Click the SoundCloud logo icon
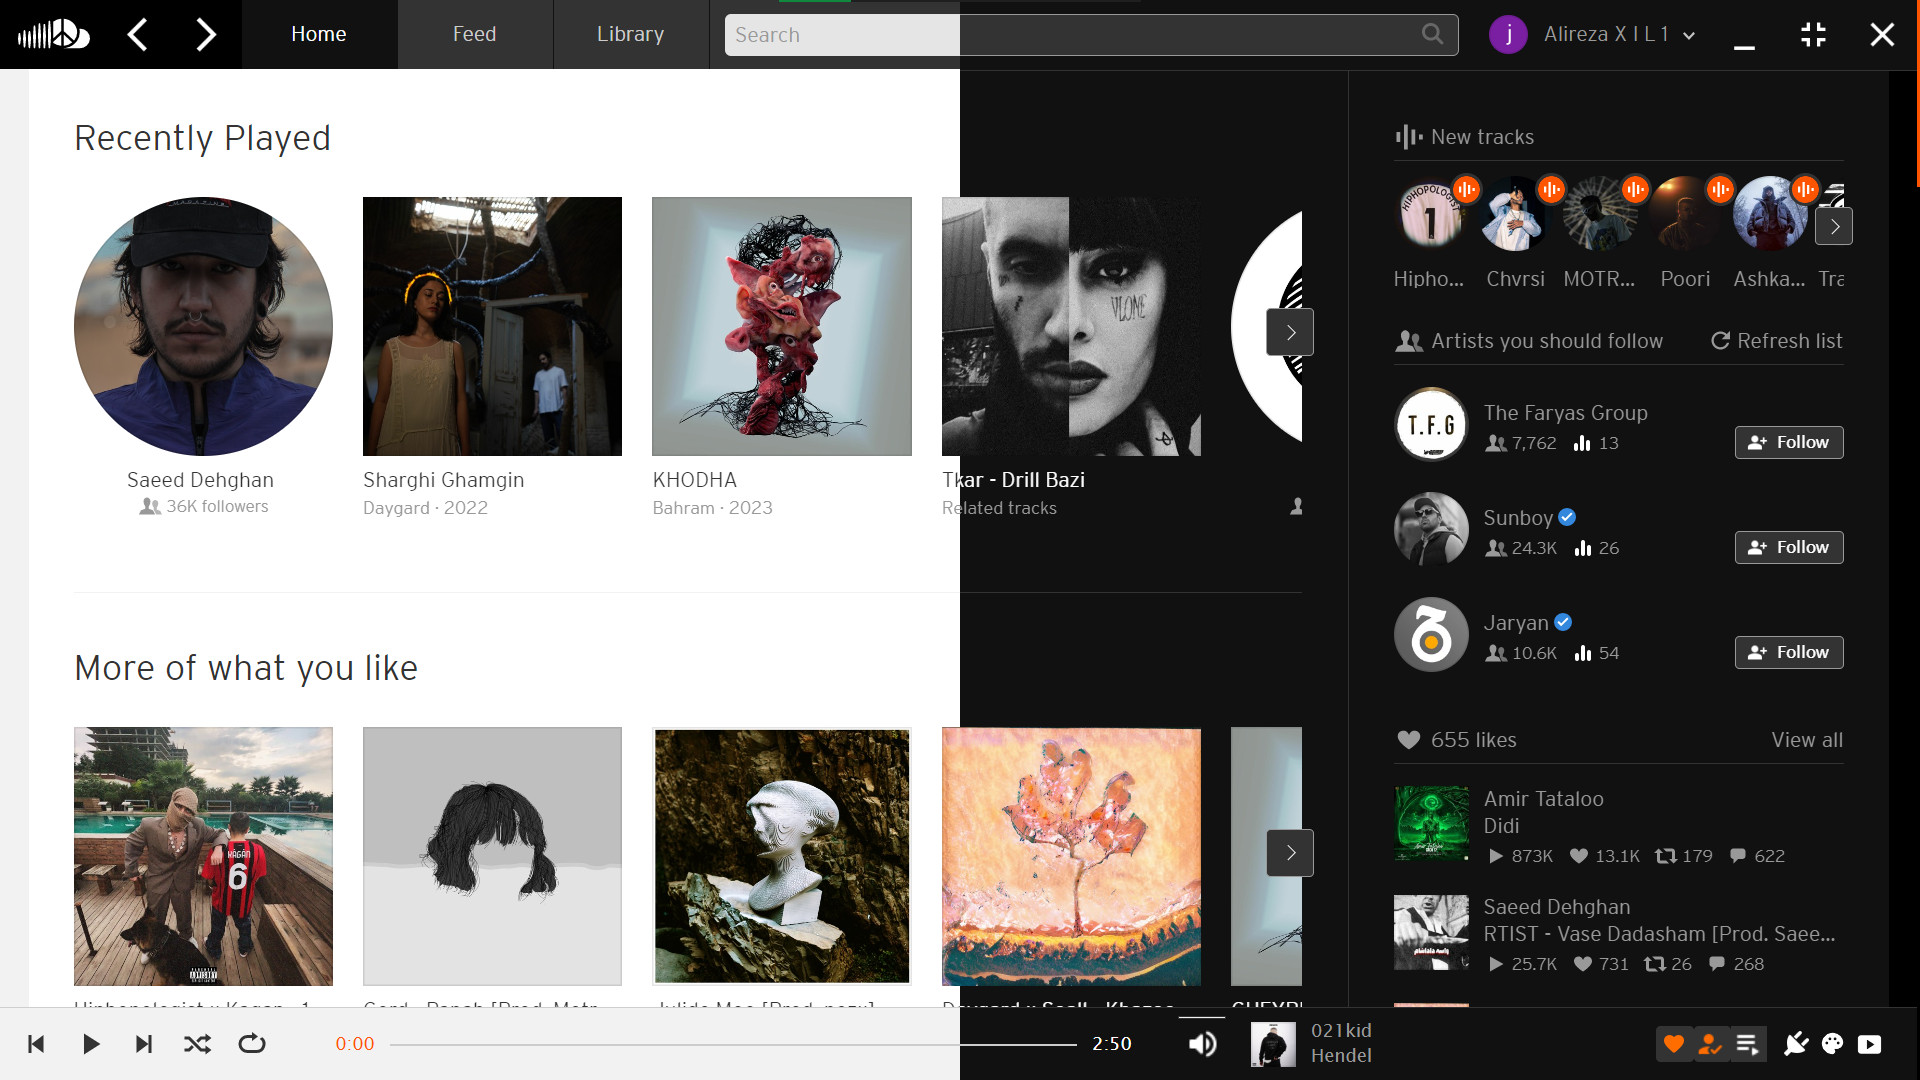Viewport: 1920px width, 1080px height. pos(54,35)
